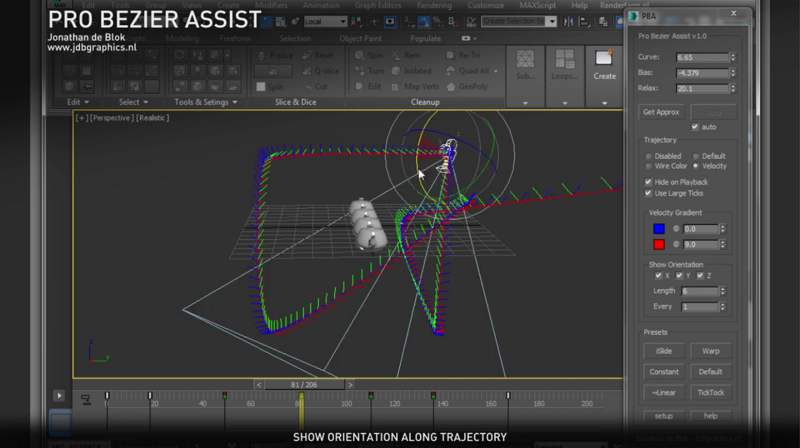The image size is (800, 448).
Task: Open the Graph Editors menu
Action: click(378, 5)
